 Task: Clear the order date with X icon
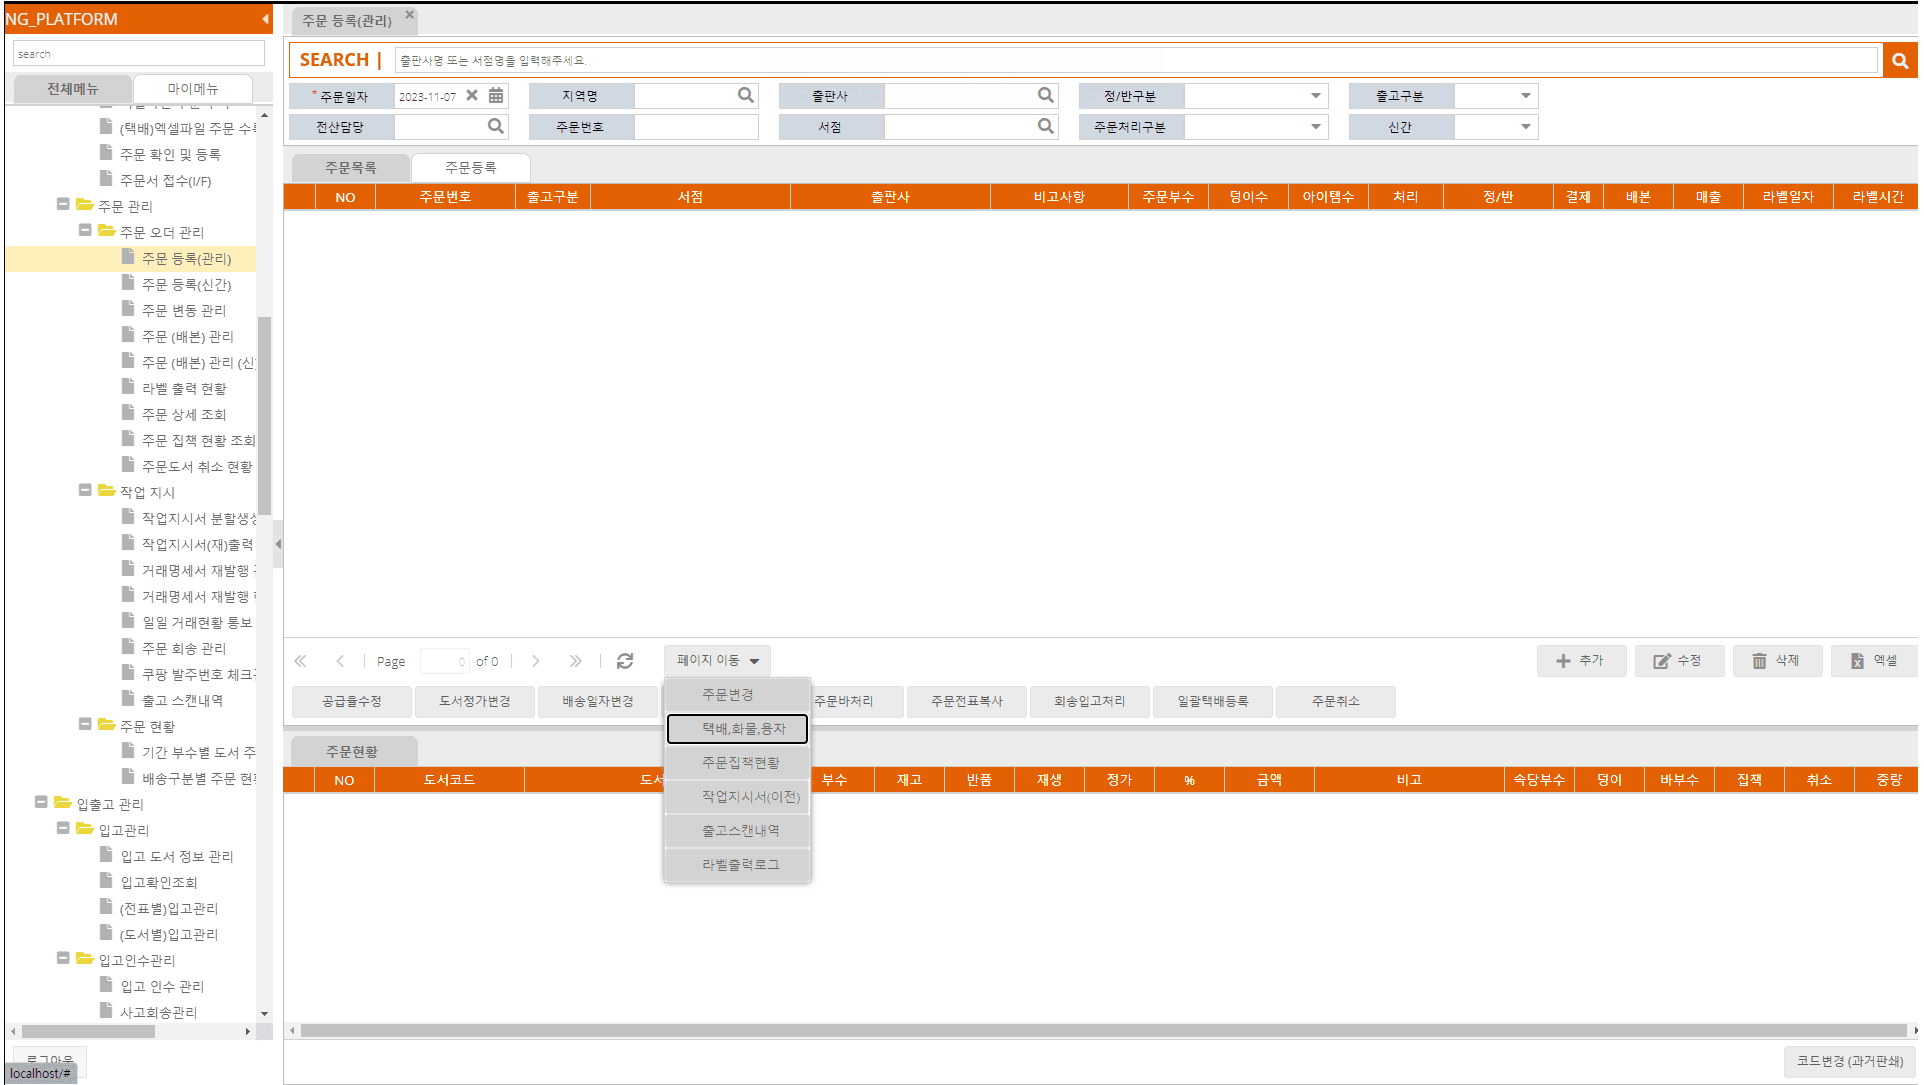click(472, 96)
